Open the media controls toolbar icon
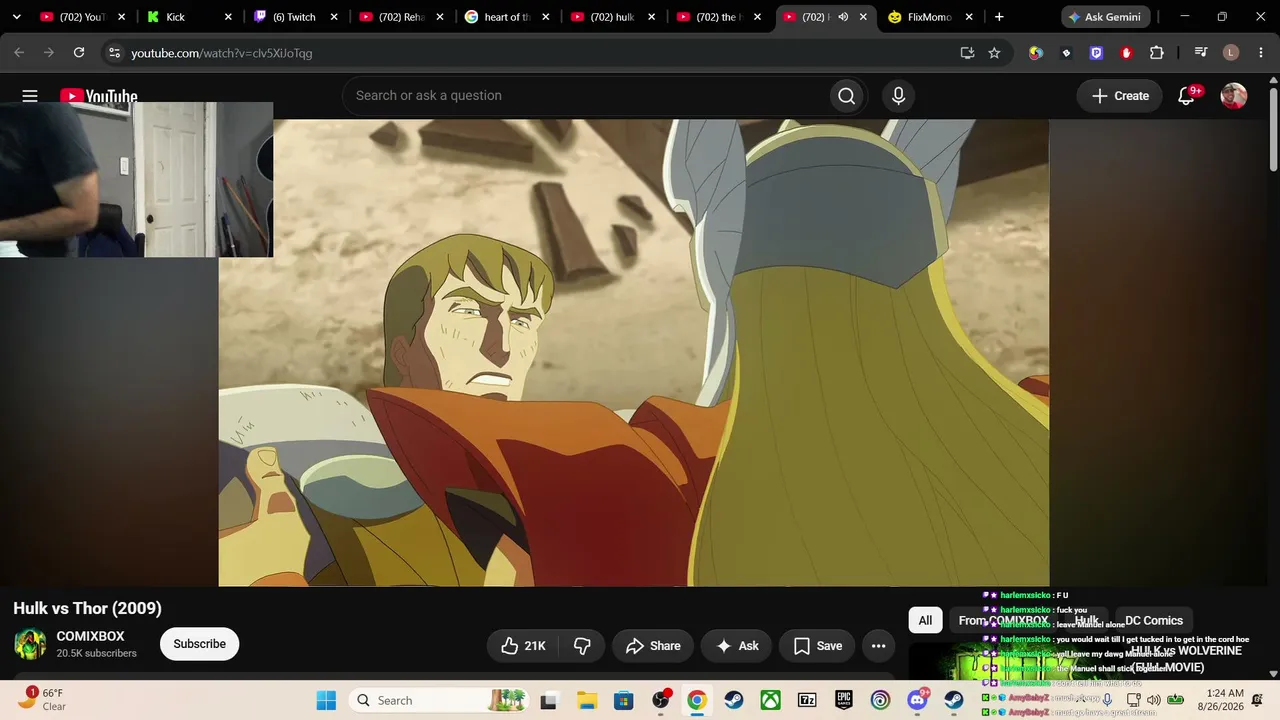This screenshot has width=1280, height=720. (x=1201, y=53)
